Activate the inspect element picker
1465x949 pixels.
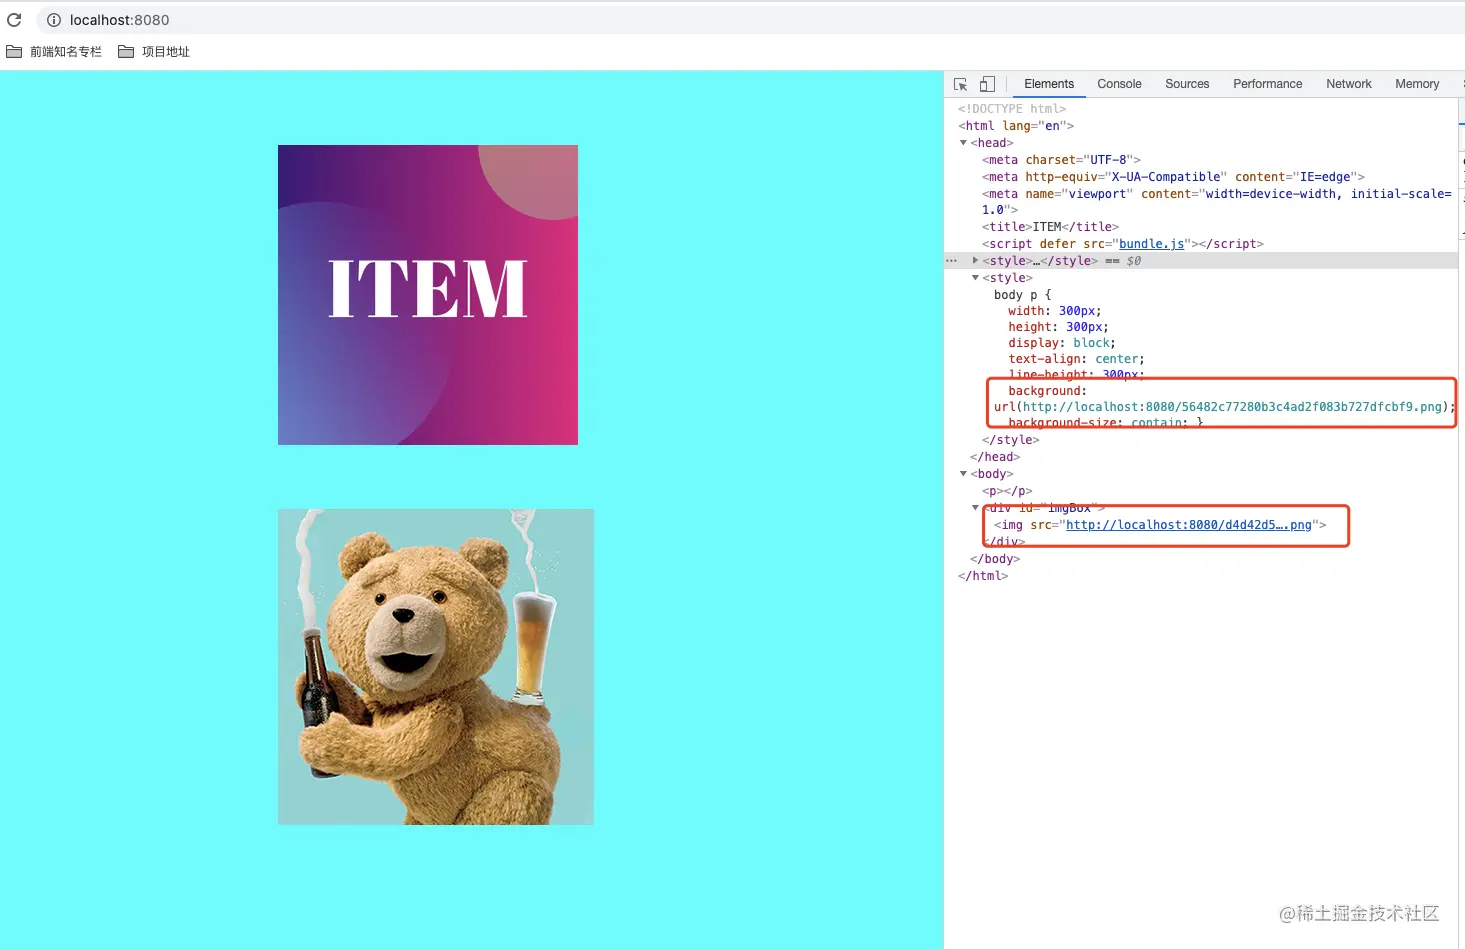[x=961, y=84]
